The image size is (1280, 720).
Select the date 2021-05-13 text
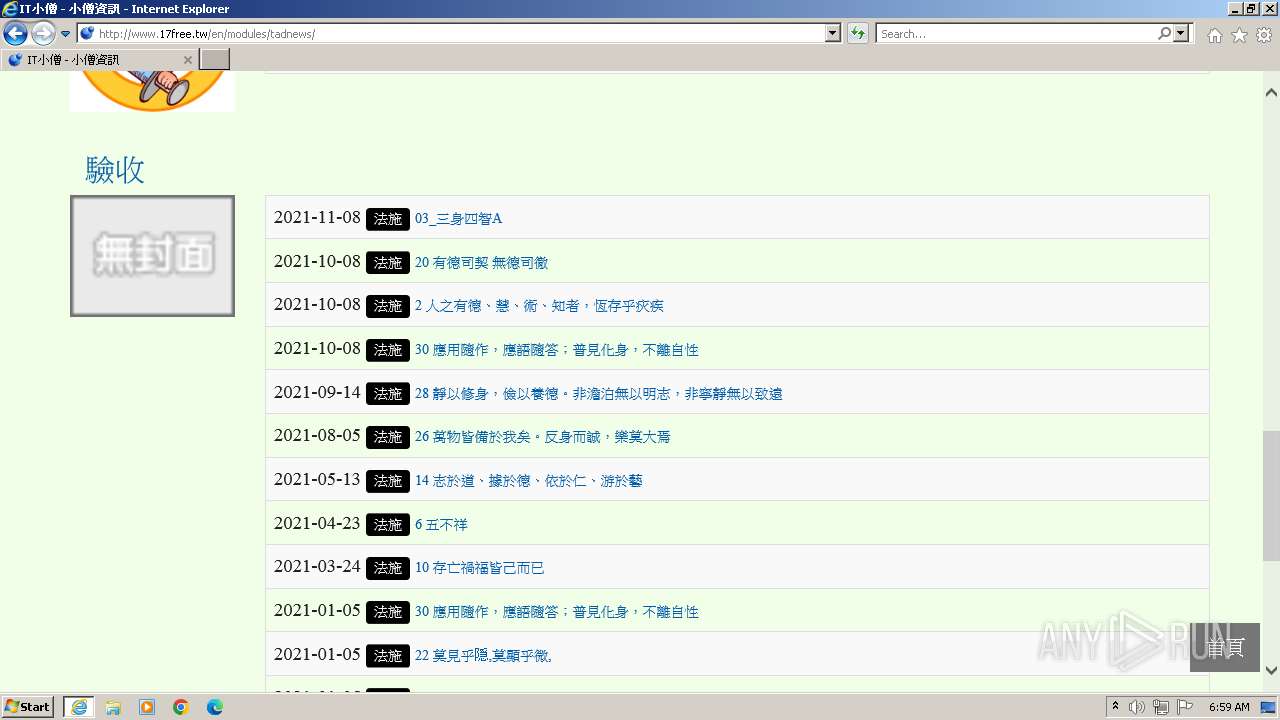click(317, 480)
